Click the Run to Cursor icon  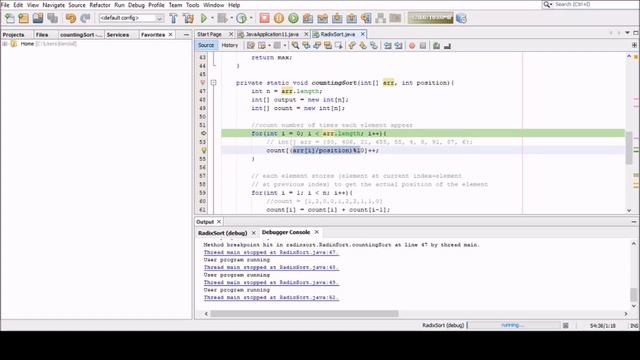point(366,18)
